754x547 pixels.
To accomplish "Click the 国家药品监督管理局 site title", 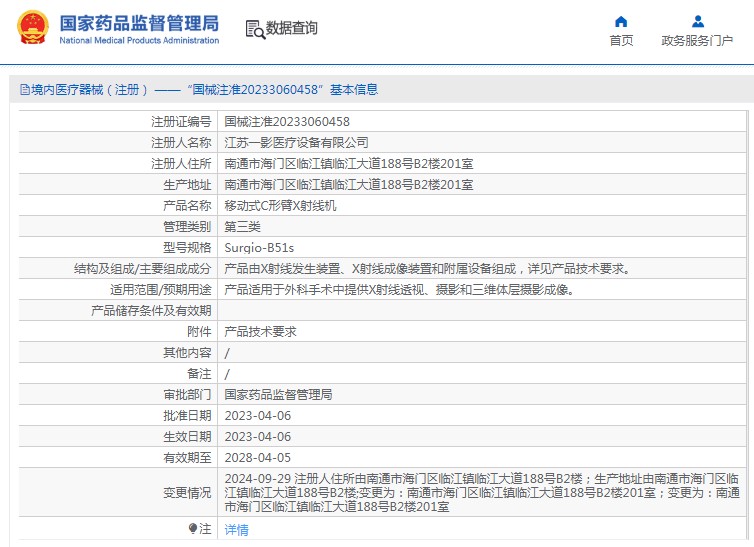I will click(x=139, y=22).
